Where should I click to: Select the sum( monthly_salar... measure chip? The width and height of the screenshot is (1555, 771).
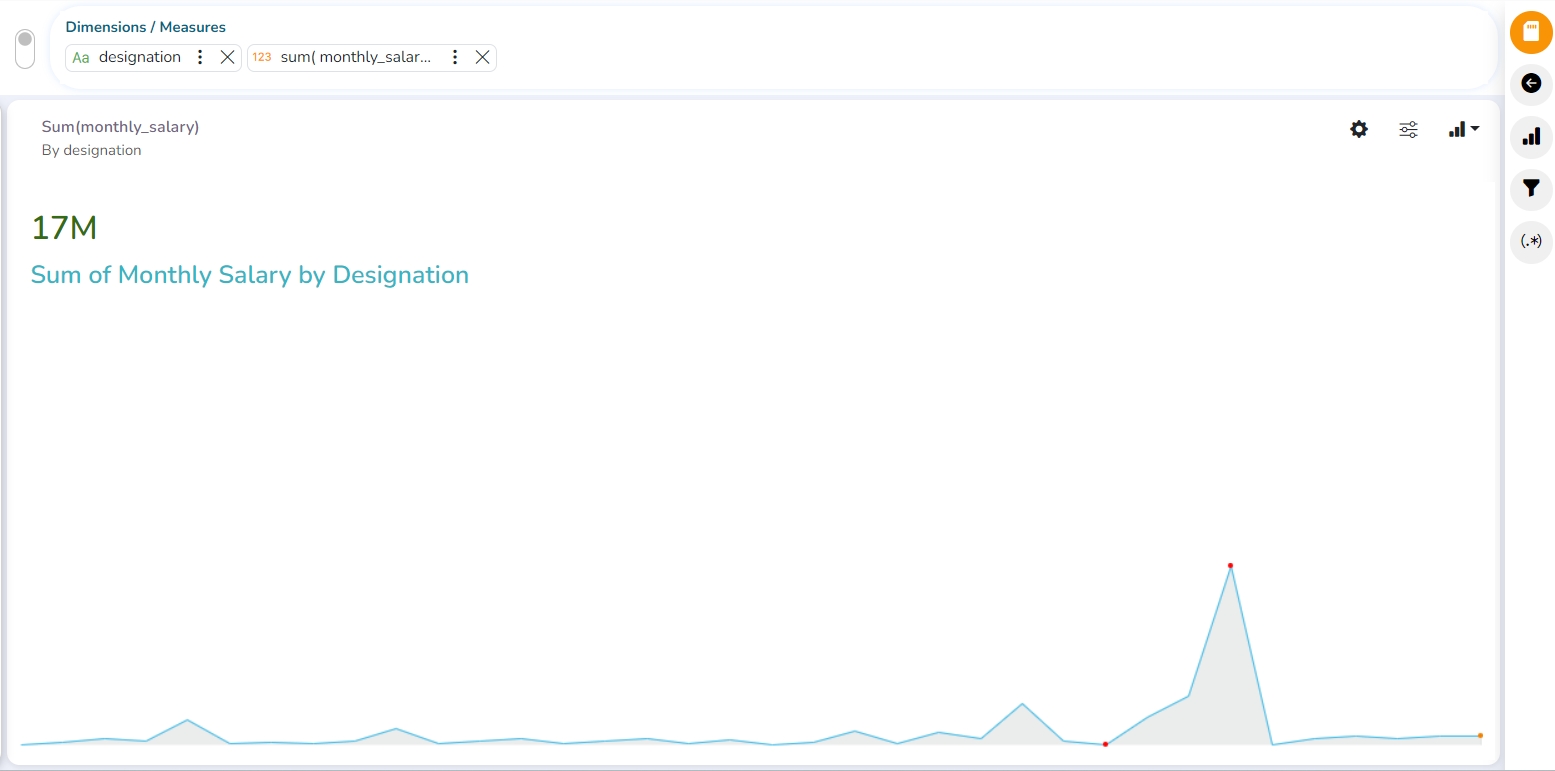pyautogui.click(x=372, y=57)
